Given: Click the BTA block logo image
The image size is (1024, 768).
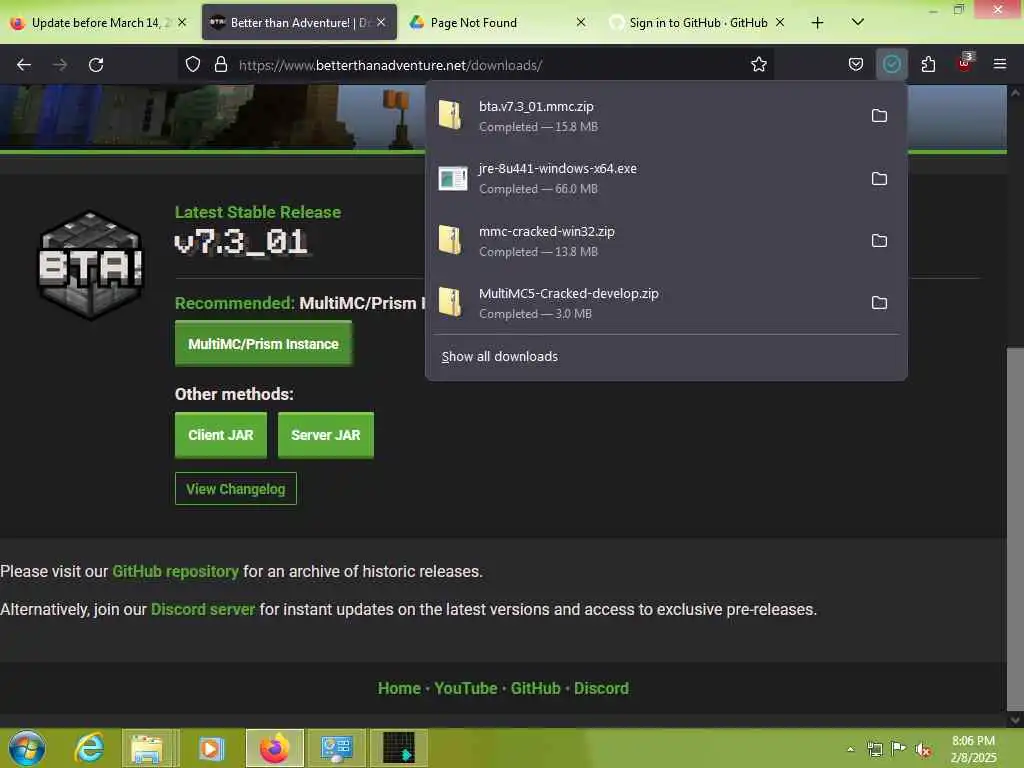Looking at the screenshot, I should 91,264.
